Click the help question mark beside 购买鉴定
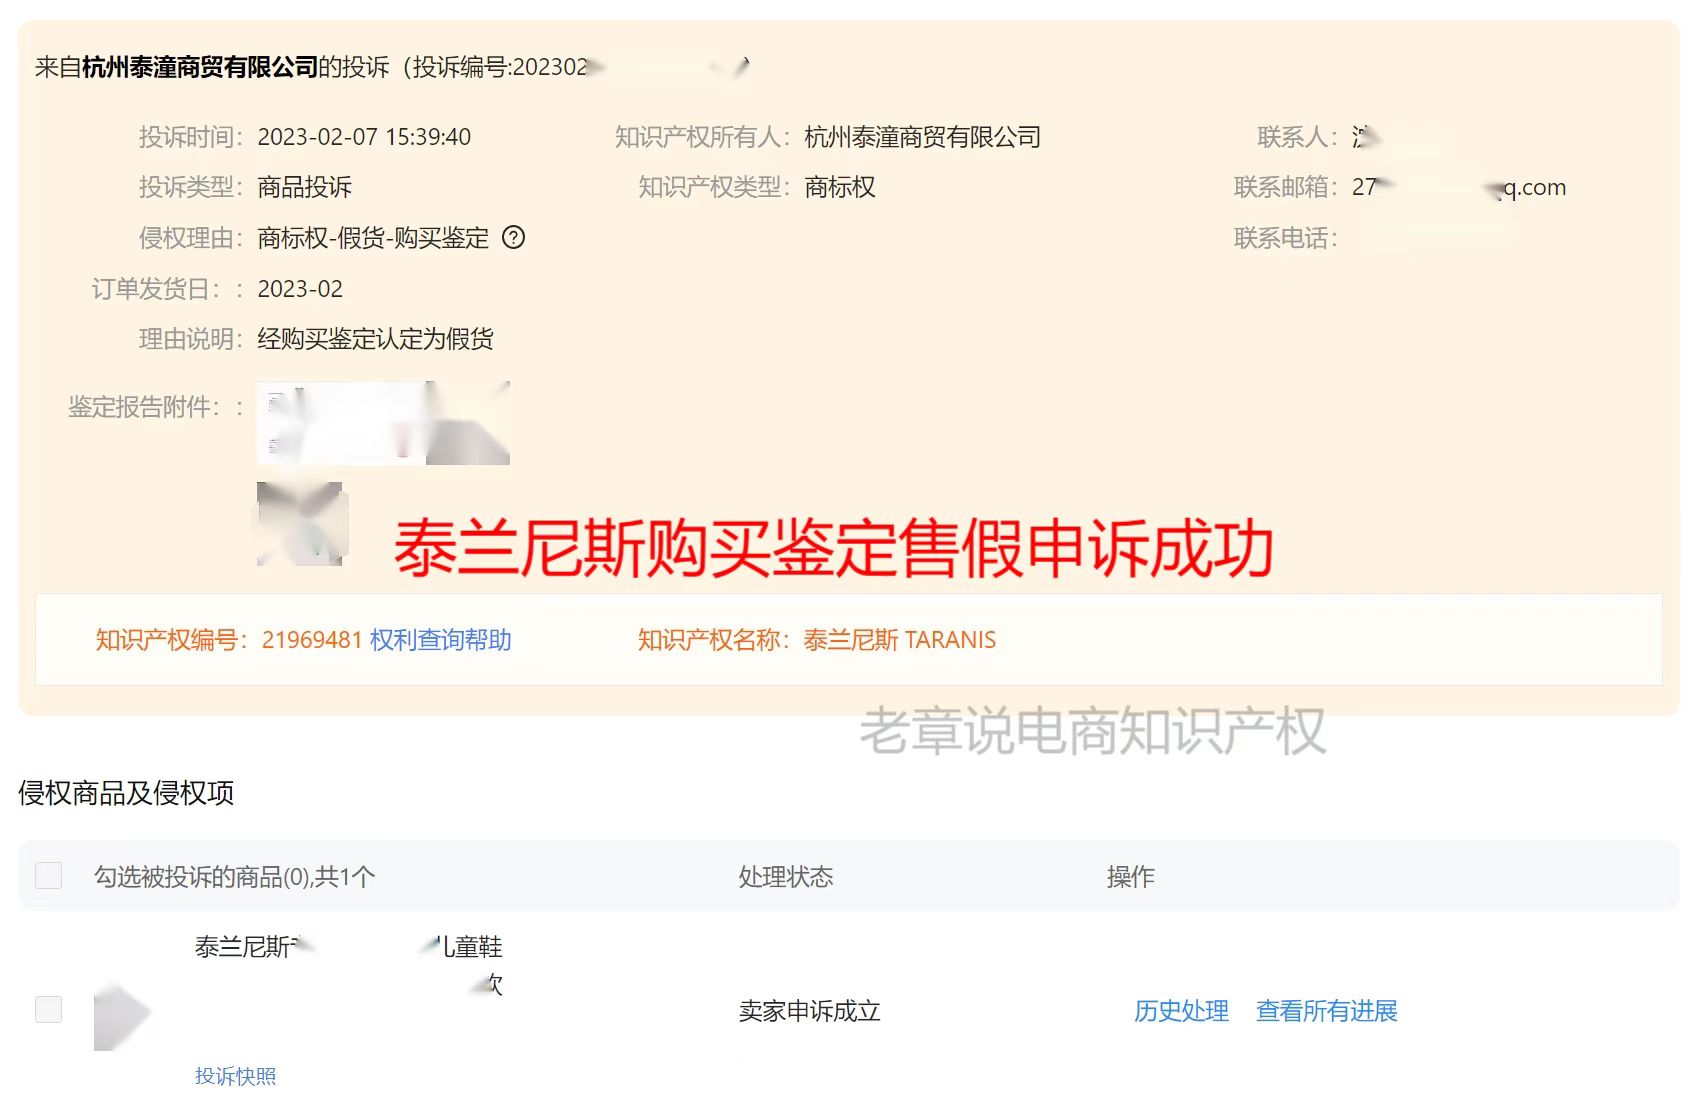 click(x=513, y=238)
